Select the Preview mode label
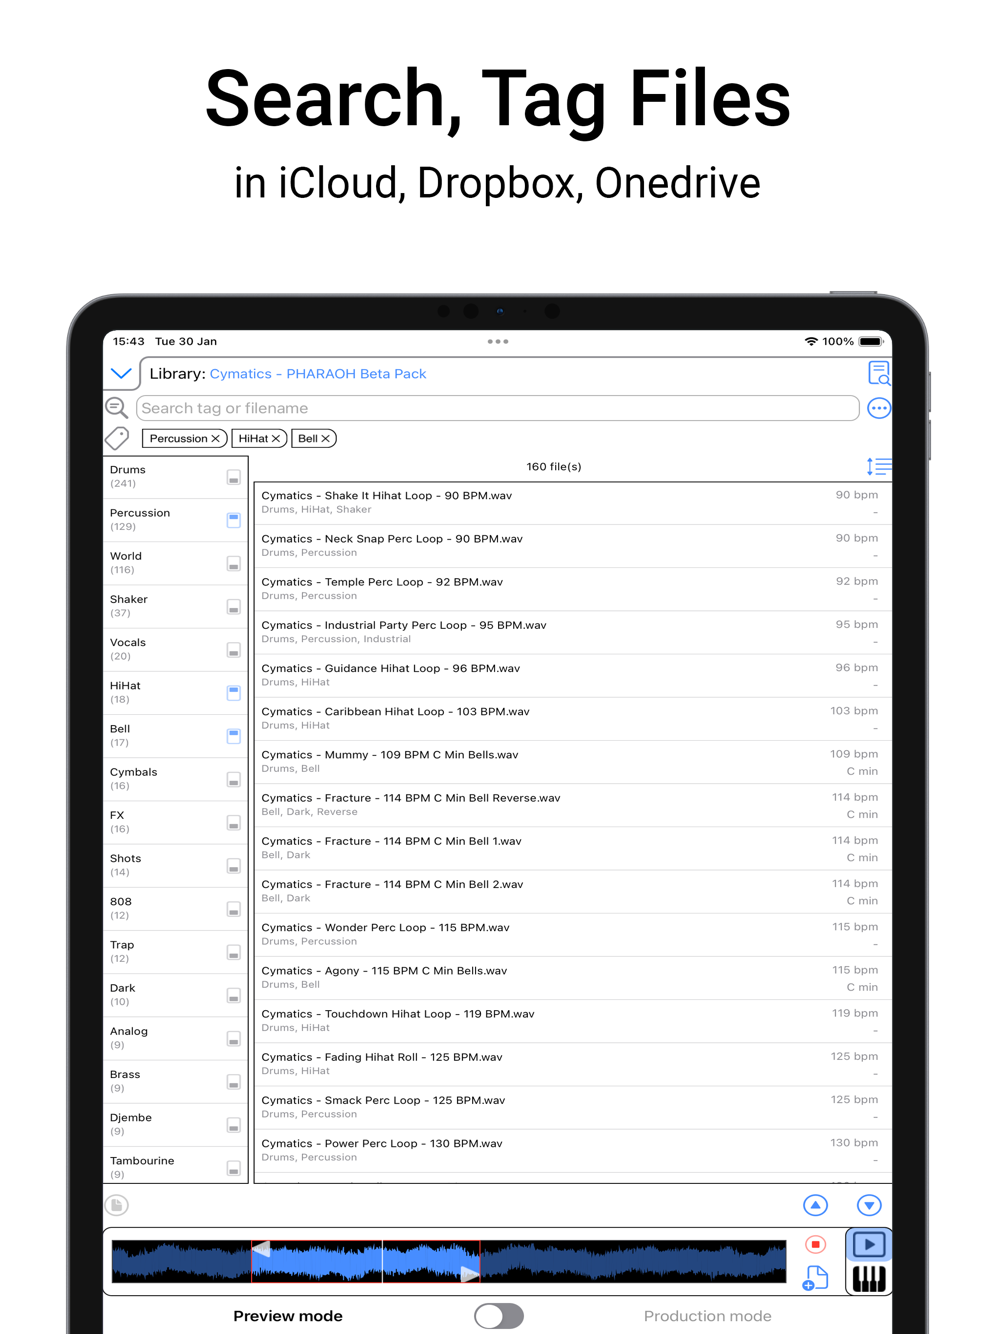 (288, 1316)
